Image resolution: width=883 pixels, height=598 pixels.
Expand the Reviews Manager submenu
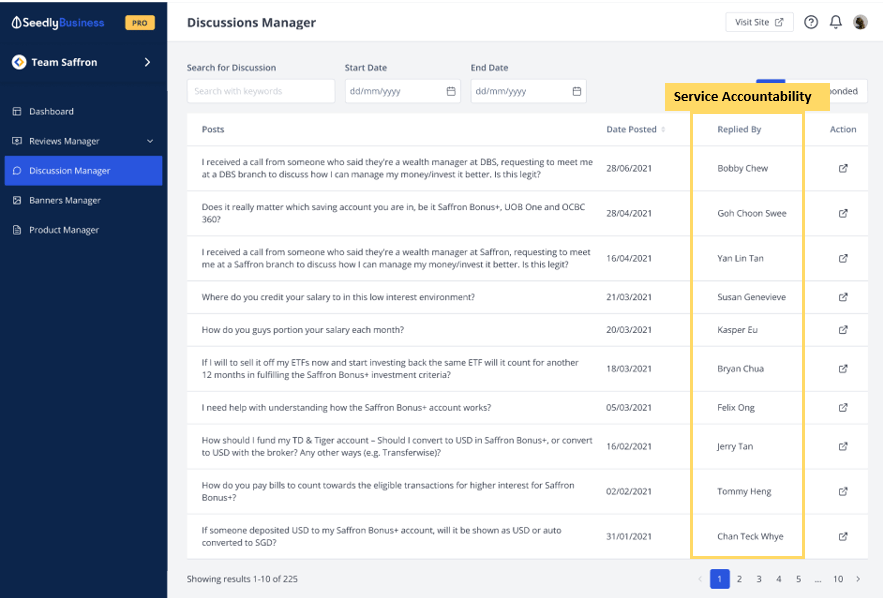pos(150,141)
